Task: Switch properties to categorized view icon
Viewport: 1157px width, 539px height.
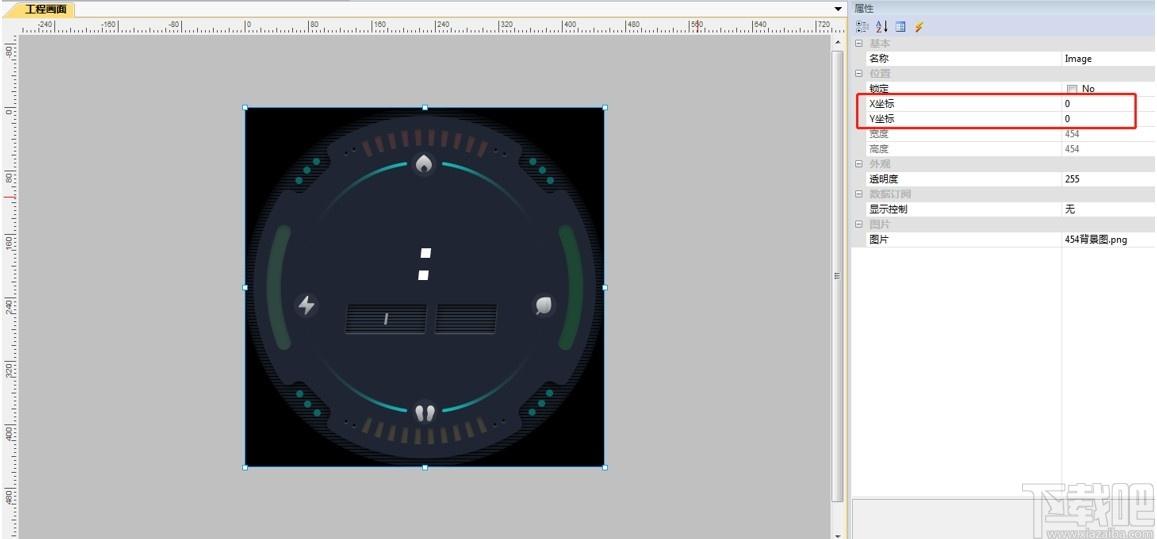Action: point(862,27)
